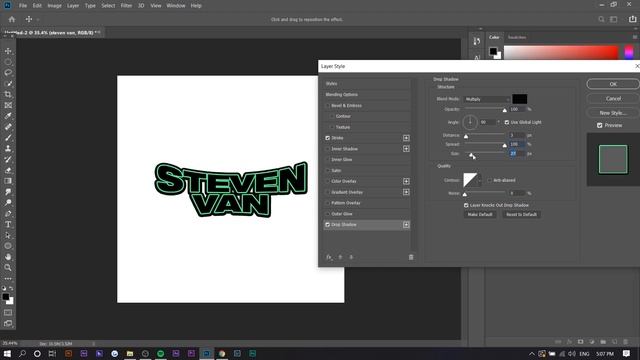Open the Image menu
The width and height of the screenshot is (640, 360).
point(54,6)
